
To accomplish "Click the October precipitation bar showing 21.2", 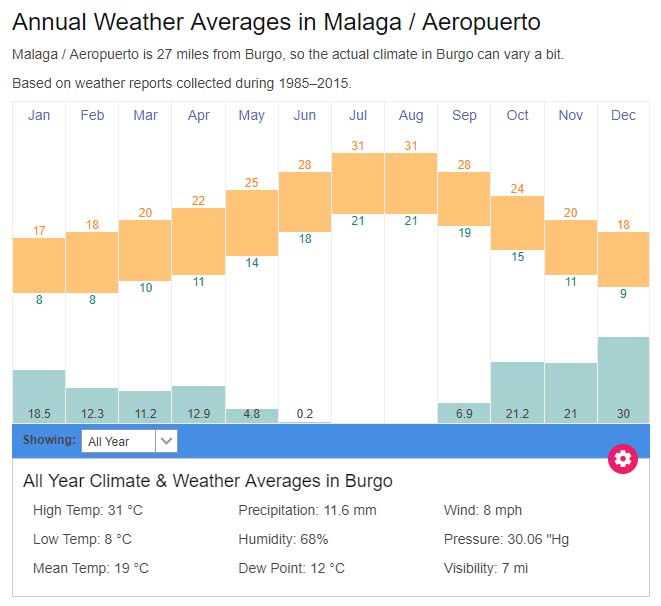I will (x=517, y=392).
